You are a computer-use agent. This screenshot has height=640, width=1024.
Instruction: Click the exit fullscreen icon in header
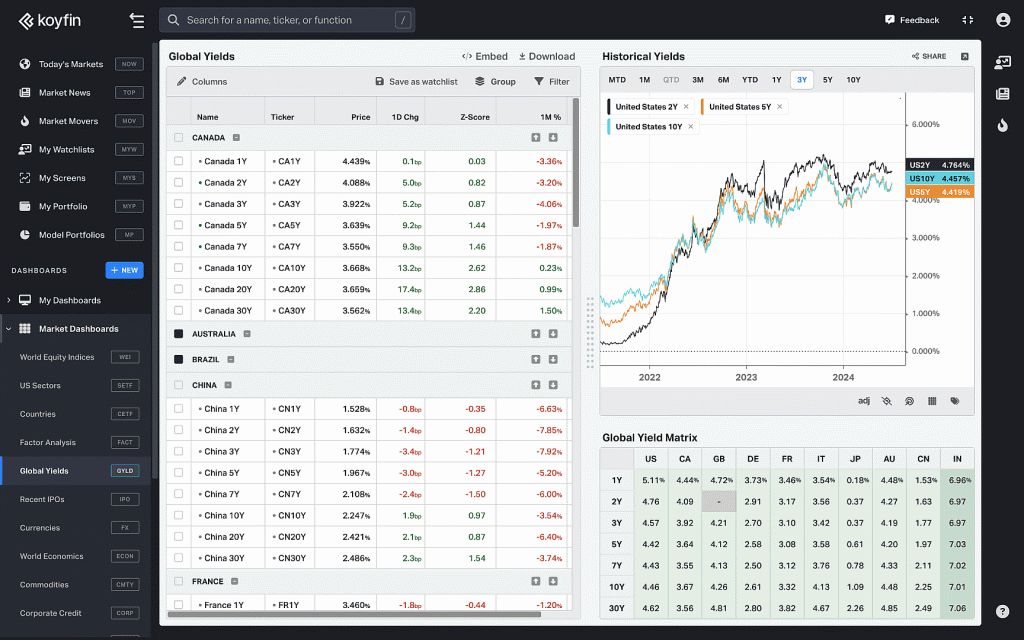968,20
